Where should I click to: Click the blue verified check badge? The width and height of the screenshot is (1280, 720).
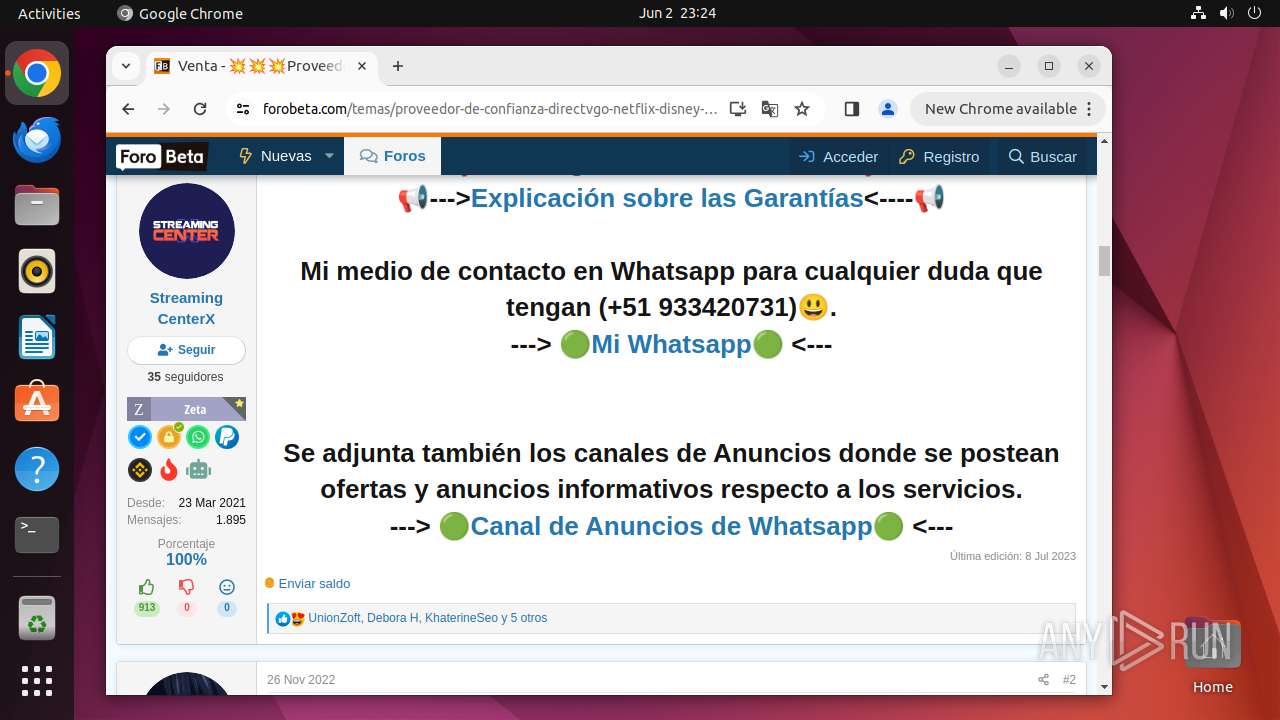point(140,437)
